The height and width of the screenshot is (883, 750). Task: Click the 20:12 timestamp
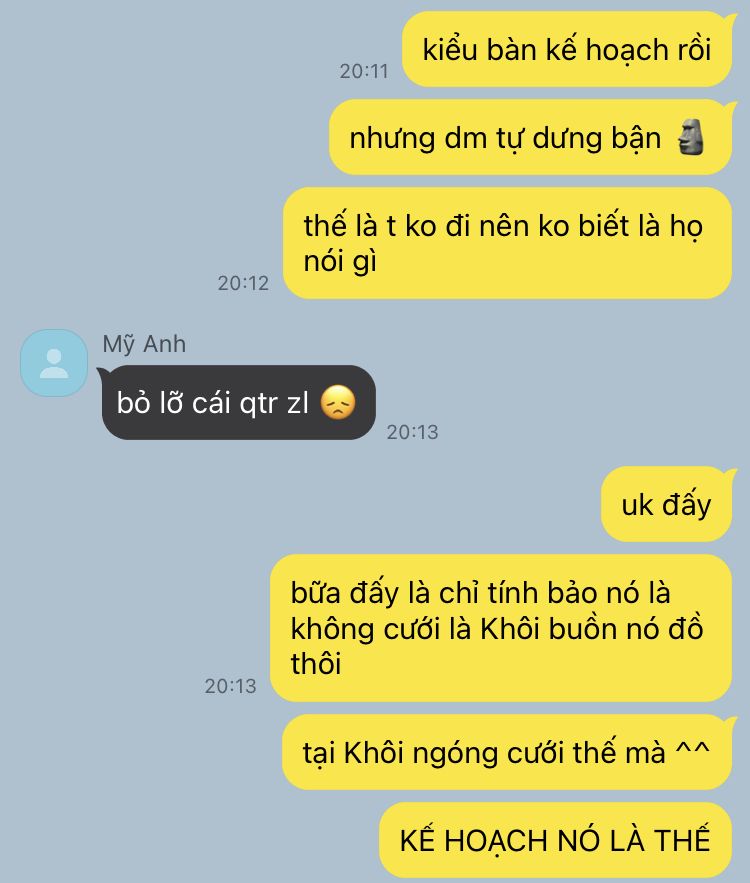point(243,283)
